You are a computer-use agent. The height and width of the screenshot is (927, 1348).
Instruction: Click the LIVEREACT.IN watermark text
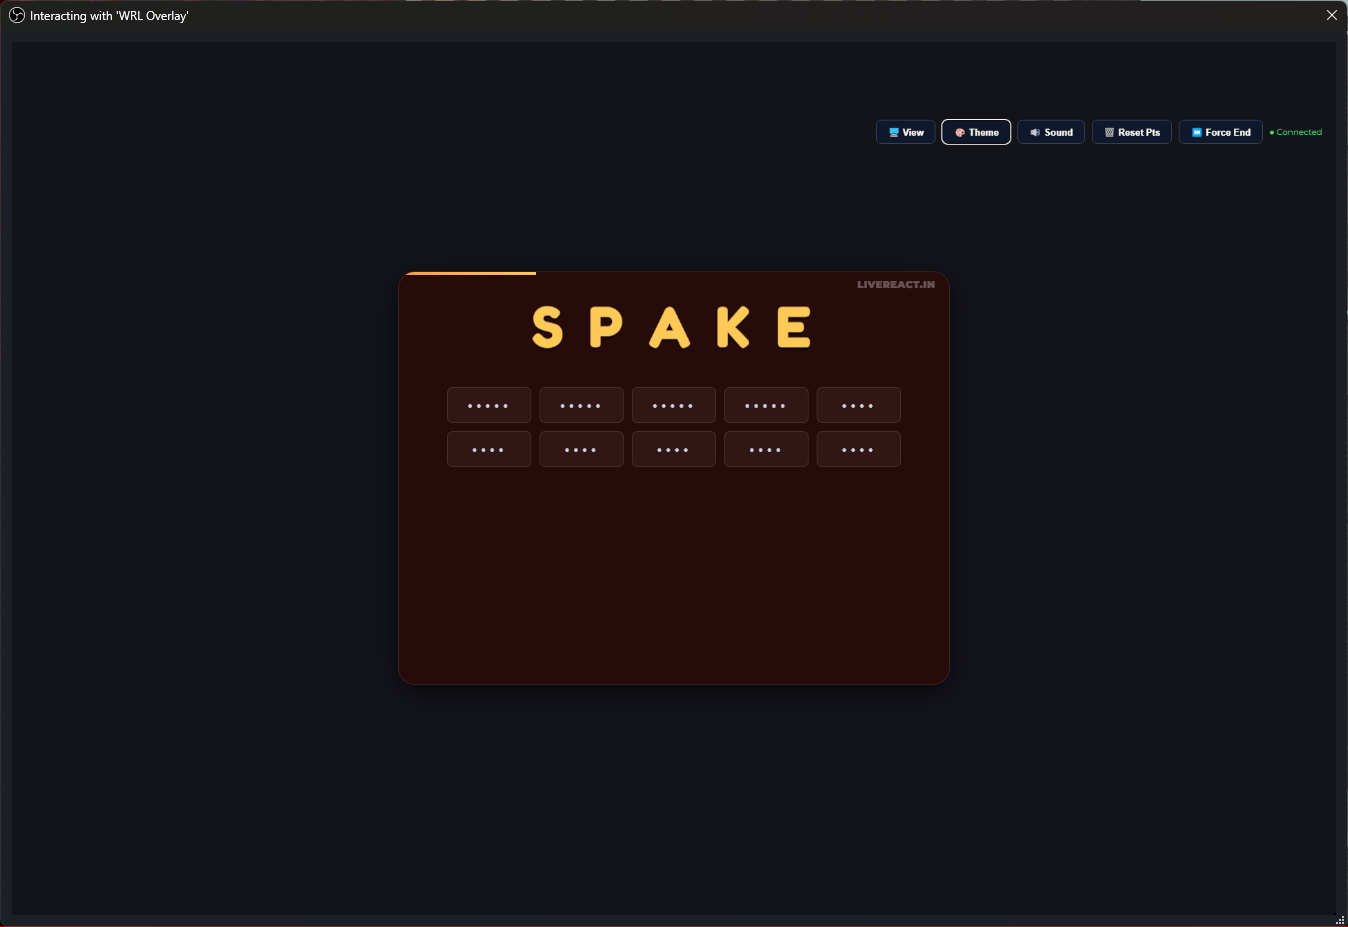(x=895, y=285)
